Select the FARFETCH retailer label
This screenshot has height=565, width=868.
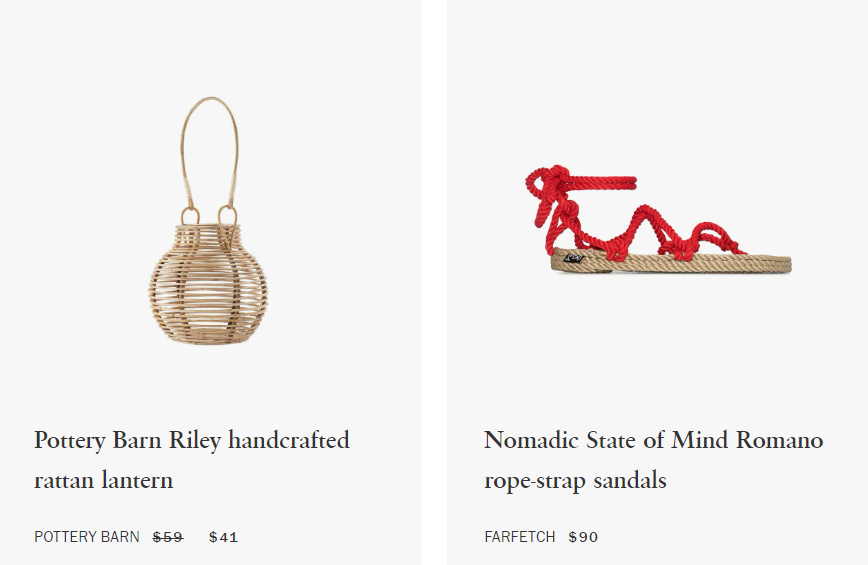(520, 537)
